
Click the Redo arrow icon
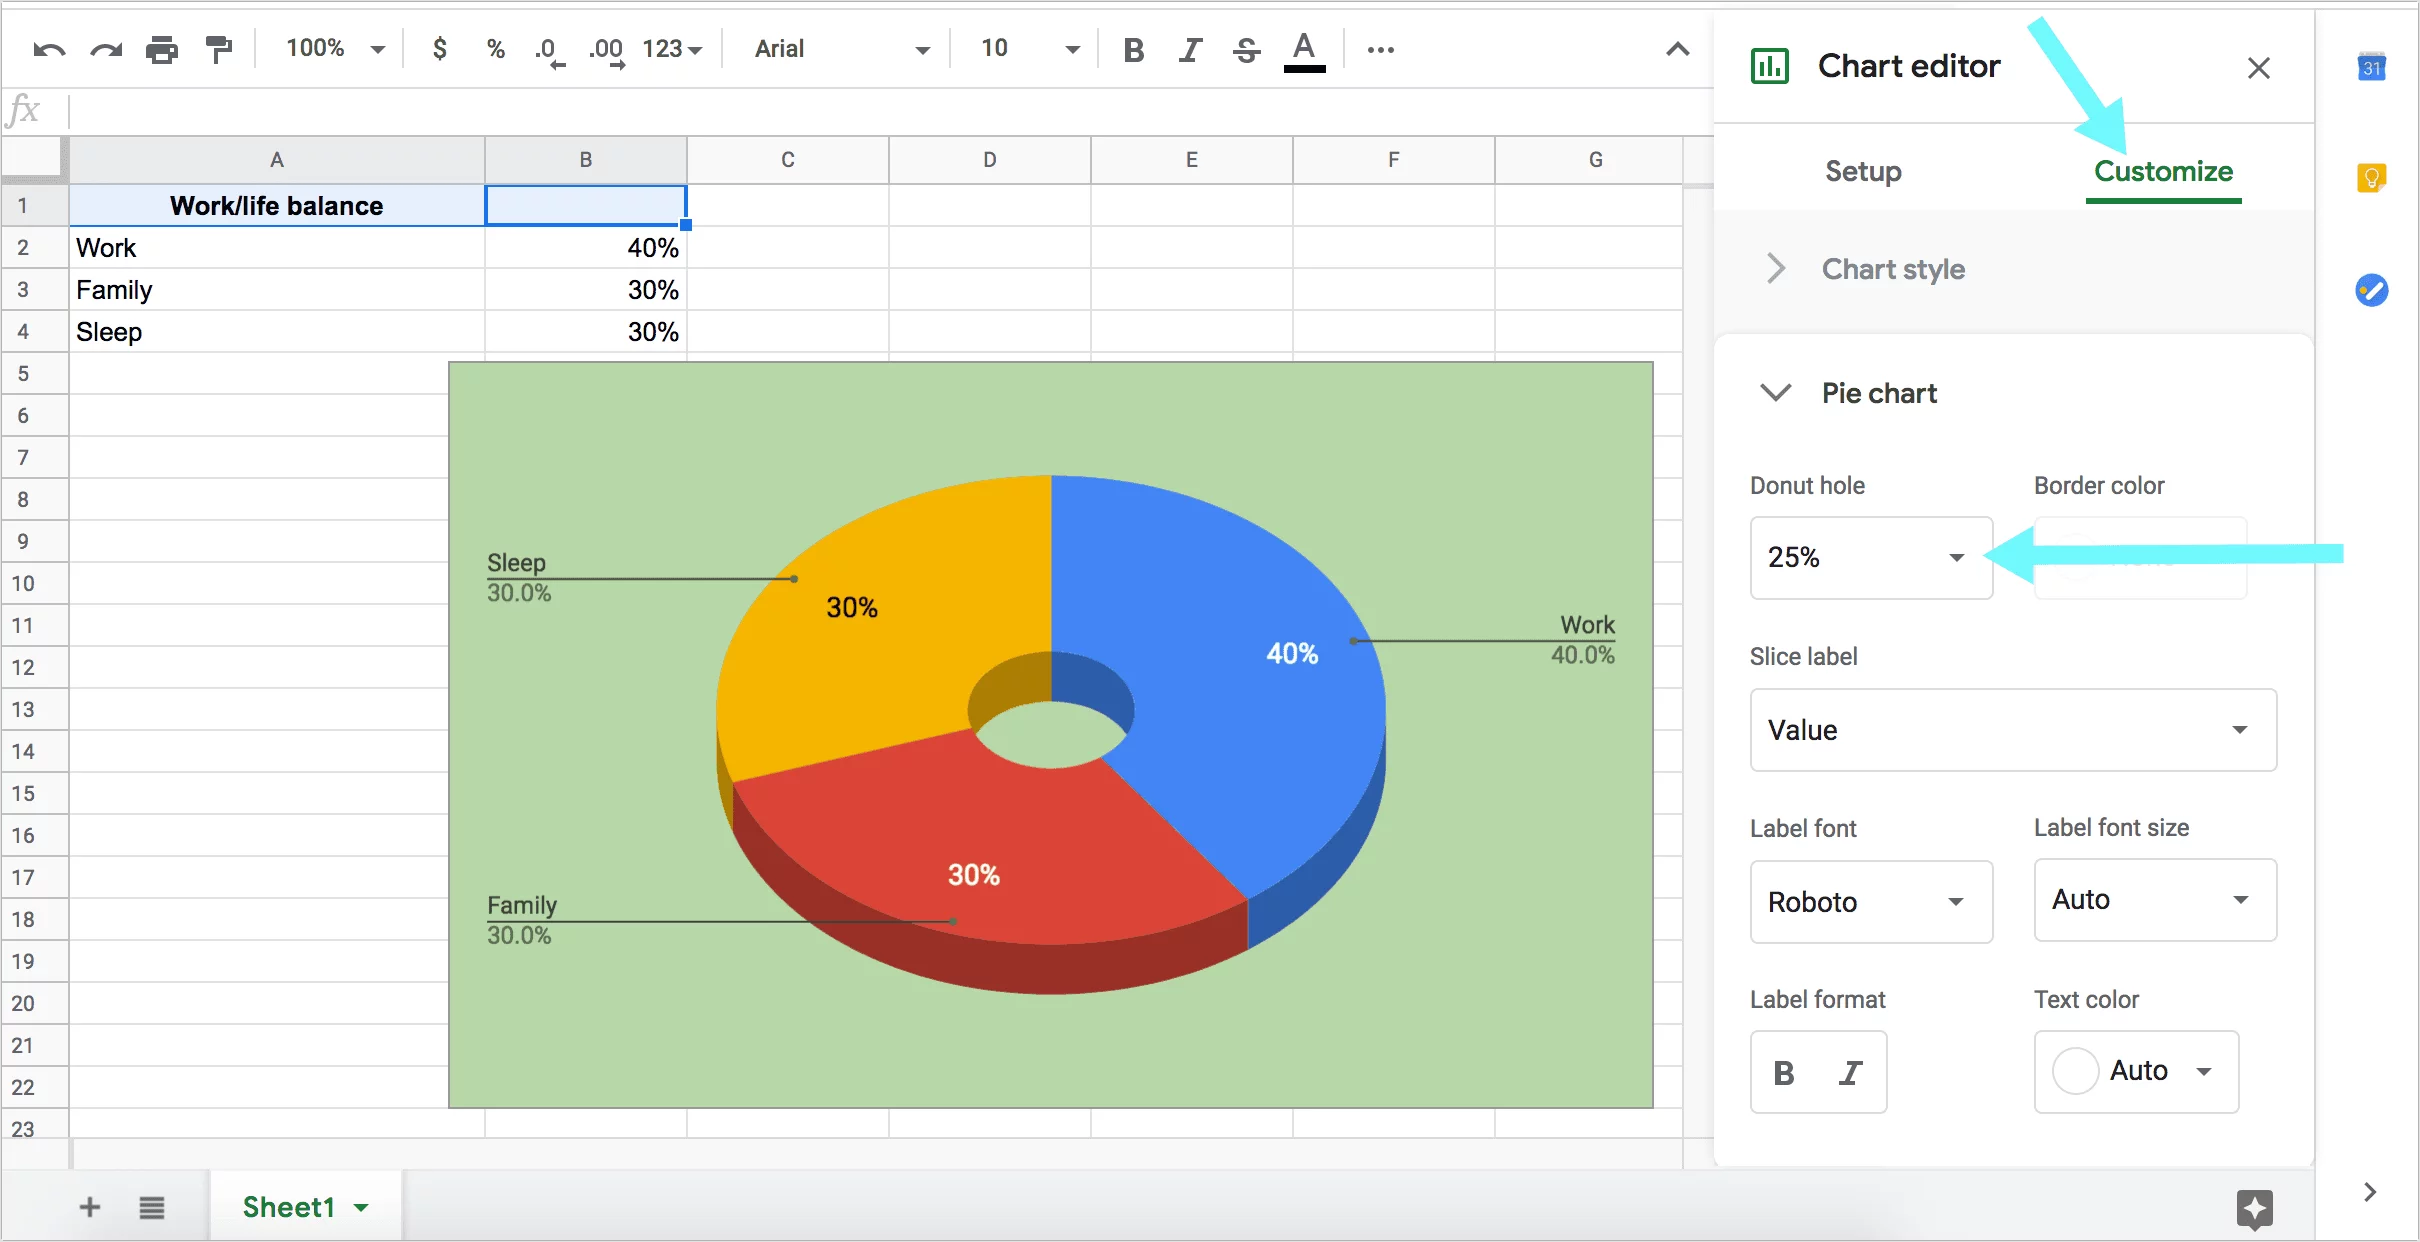pyautogui.click(x=106, y=49)
